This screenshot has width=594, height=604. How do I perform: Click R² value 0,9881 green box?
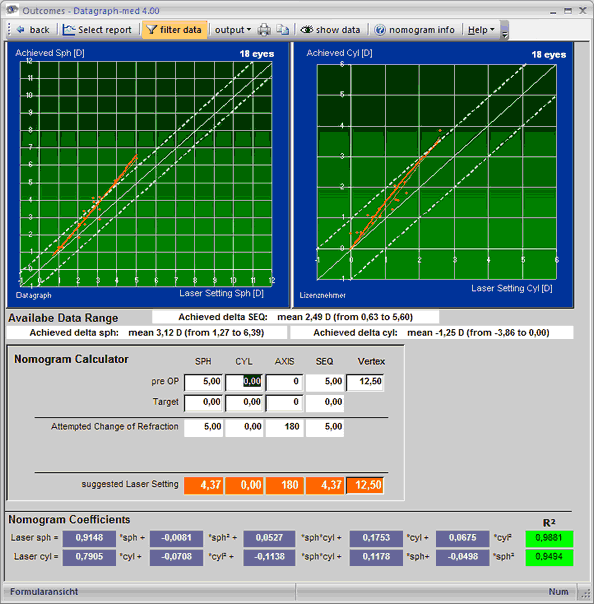[549, 538]
